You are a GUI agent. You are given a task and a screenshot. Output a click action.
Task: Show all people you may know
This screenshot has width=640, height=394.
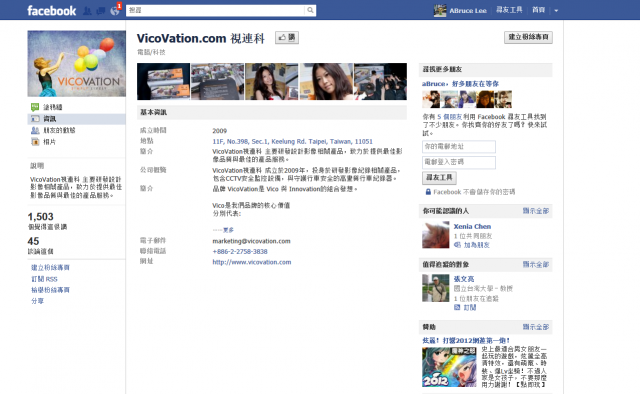(536, 211)
